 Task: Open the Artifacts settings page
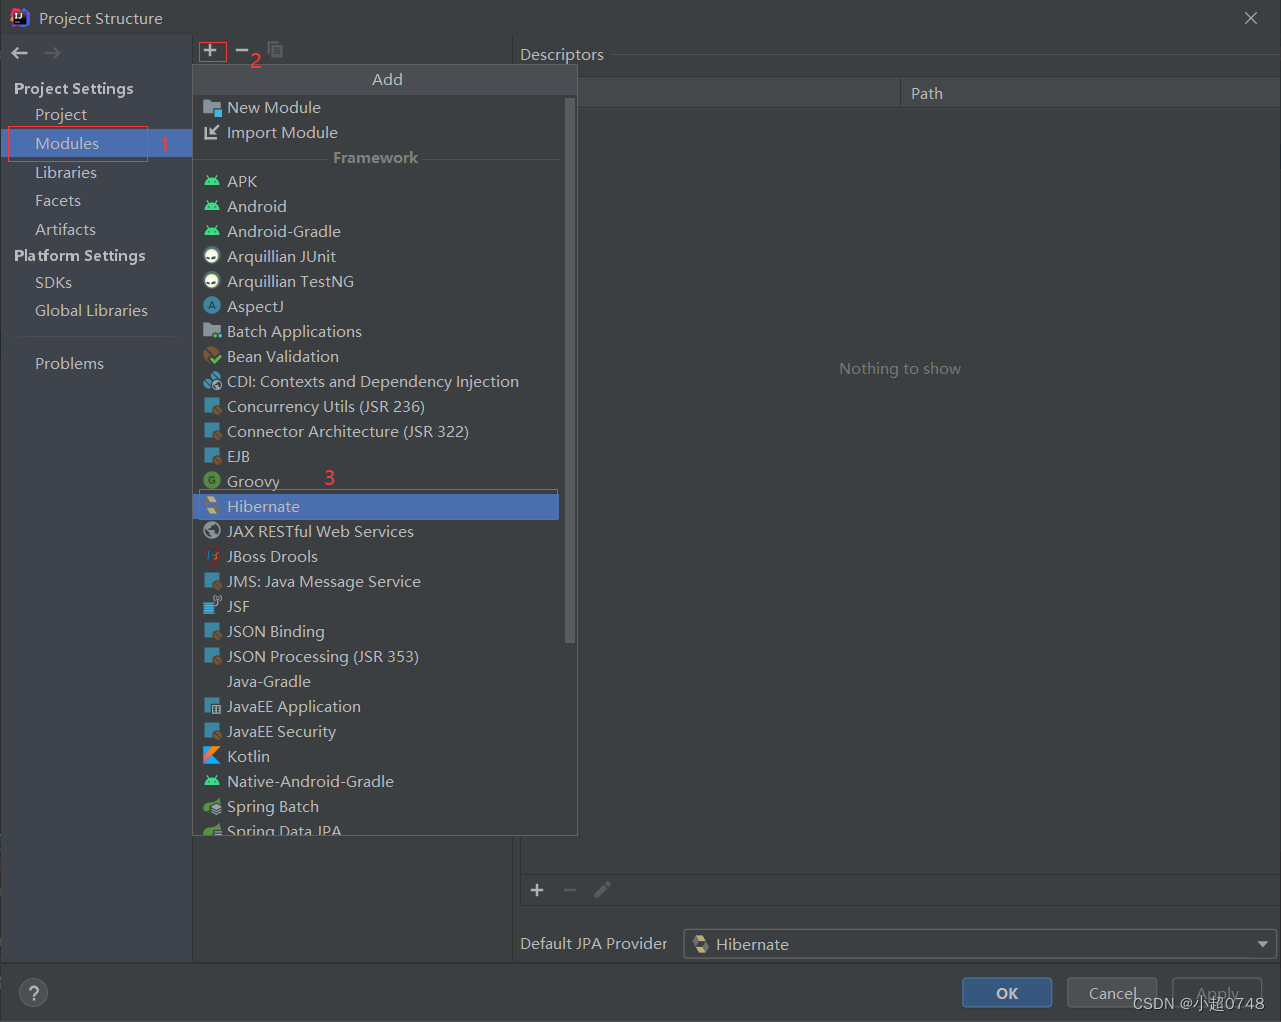tap(65, 229)
